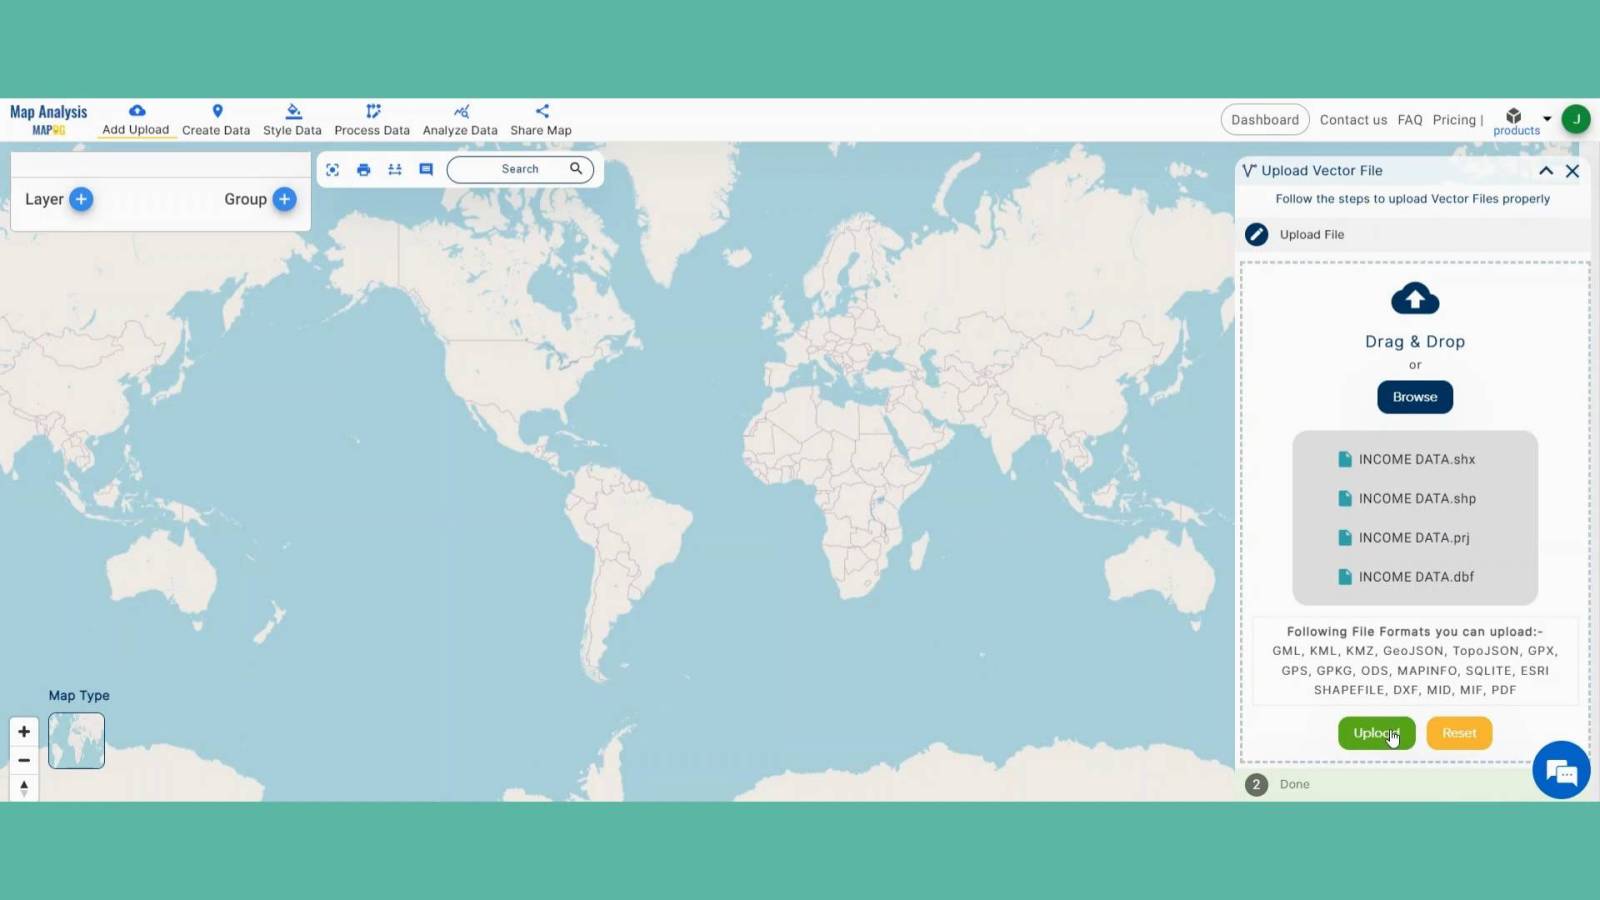Open the Analyze Data menu
The height and width of the screenshot is (900, 1600).
tap(460, 119)
